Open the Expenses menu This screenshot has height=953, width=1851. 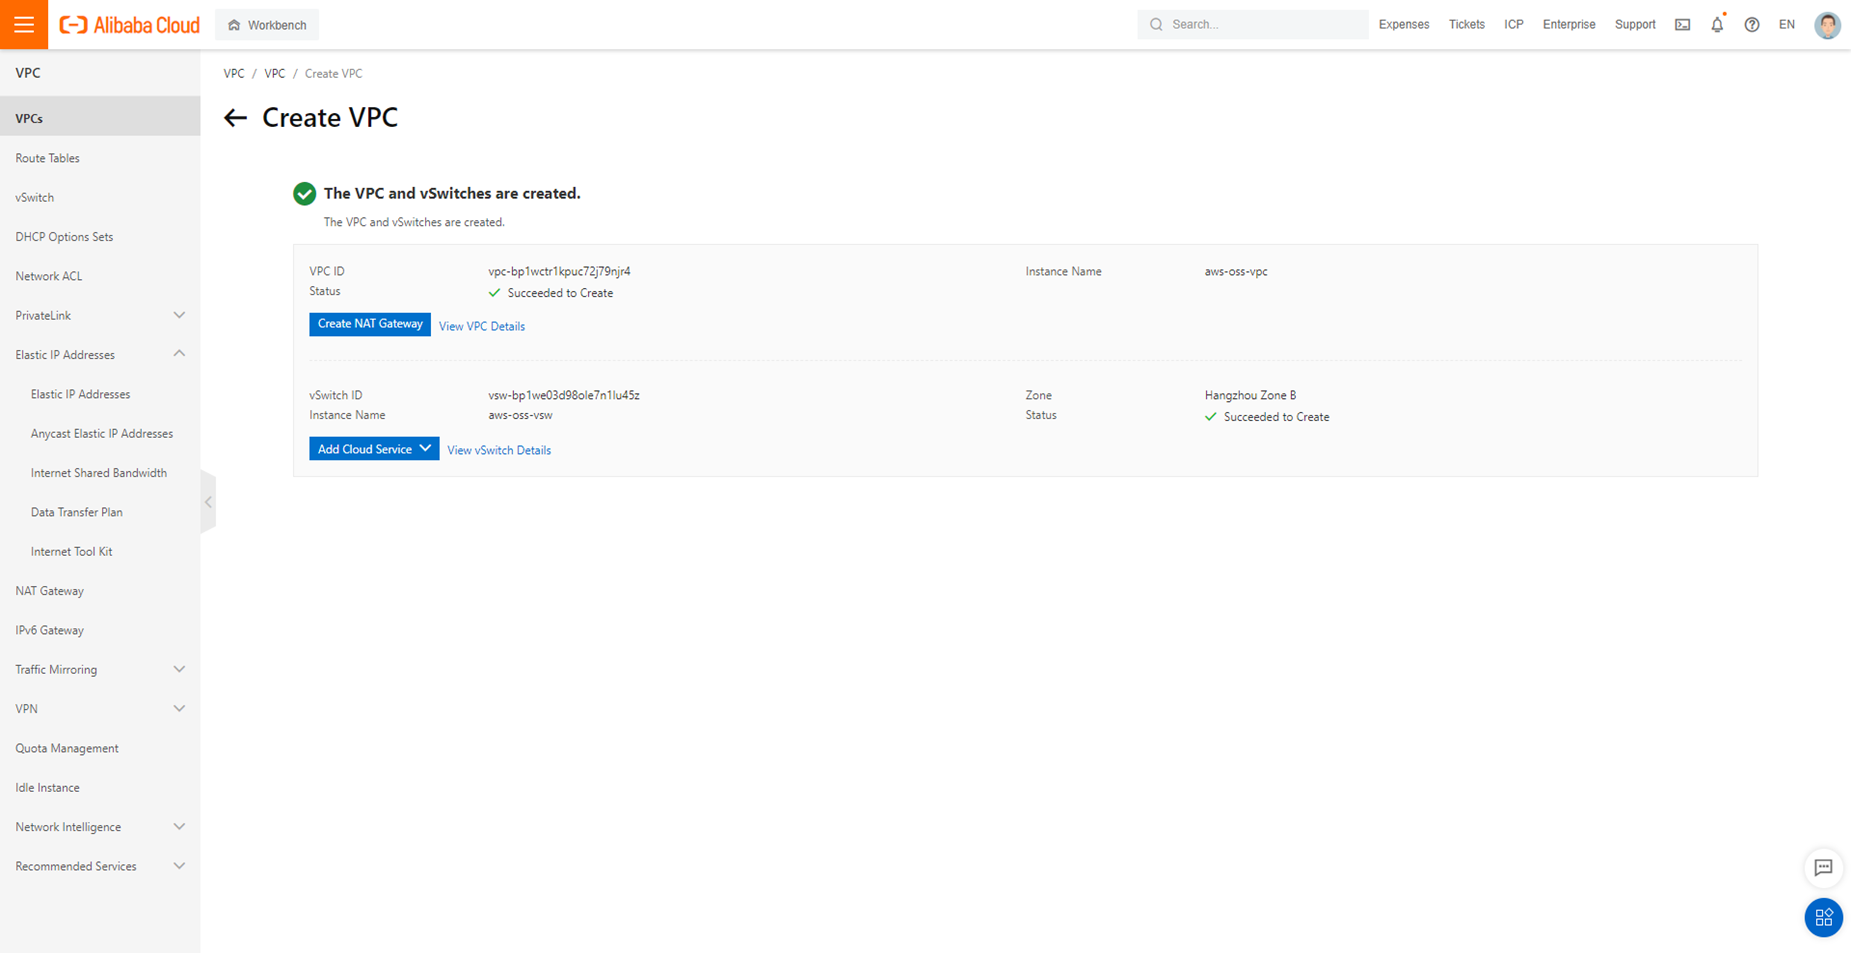click(1404, 24)
